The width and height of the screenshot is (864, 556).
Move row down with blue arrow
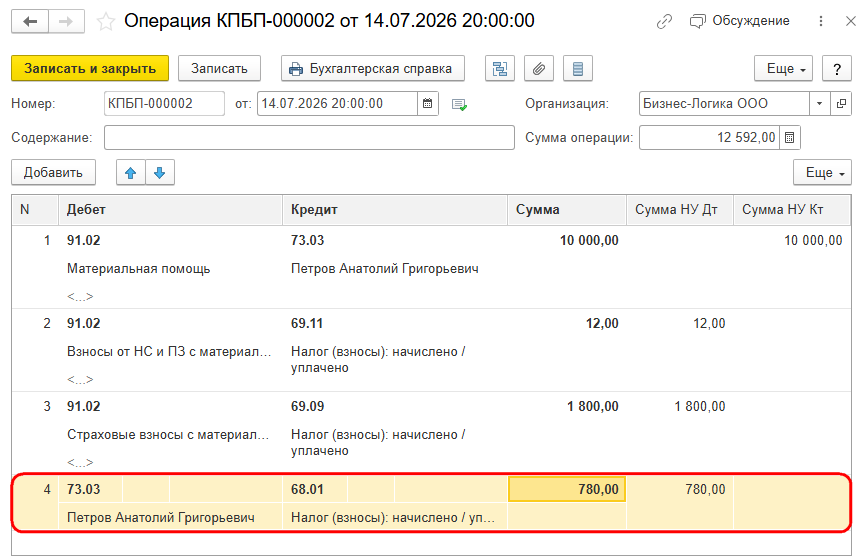click(160, 172)
